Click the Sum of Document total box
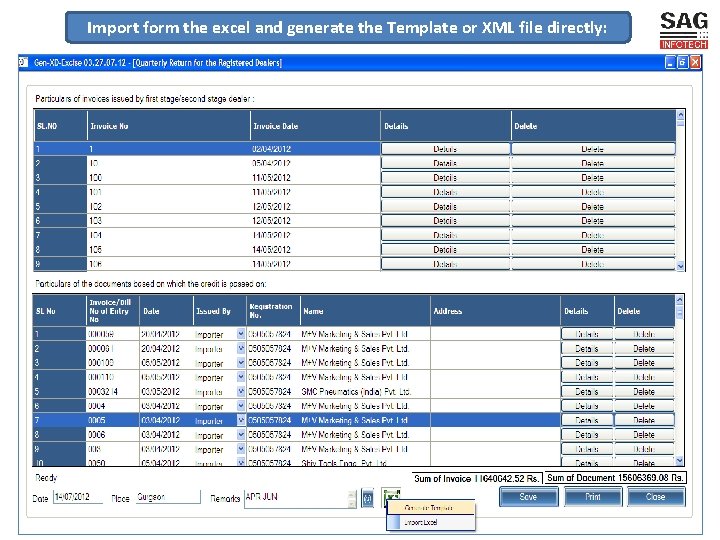This screenshot has width=720, height=540. 615,478
